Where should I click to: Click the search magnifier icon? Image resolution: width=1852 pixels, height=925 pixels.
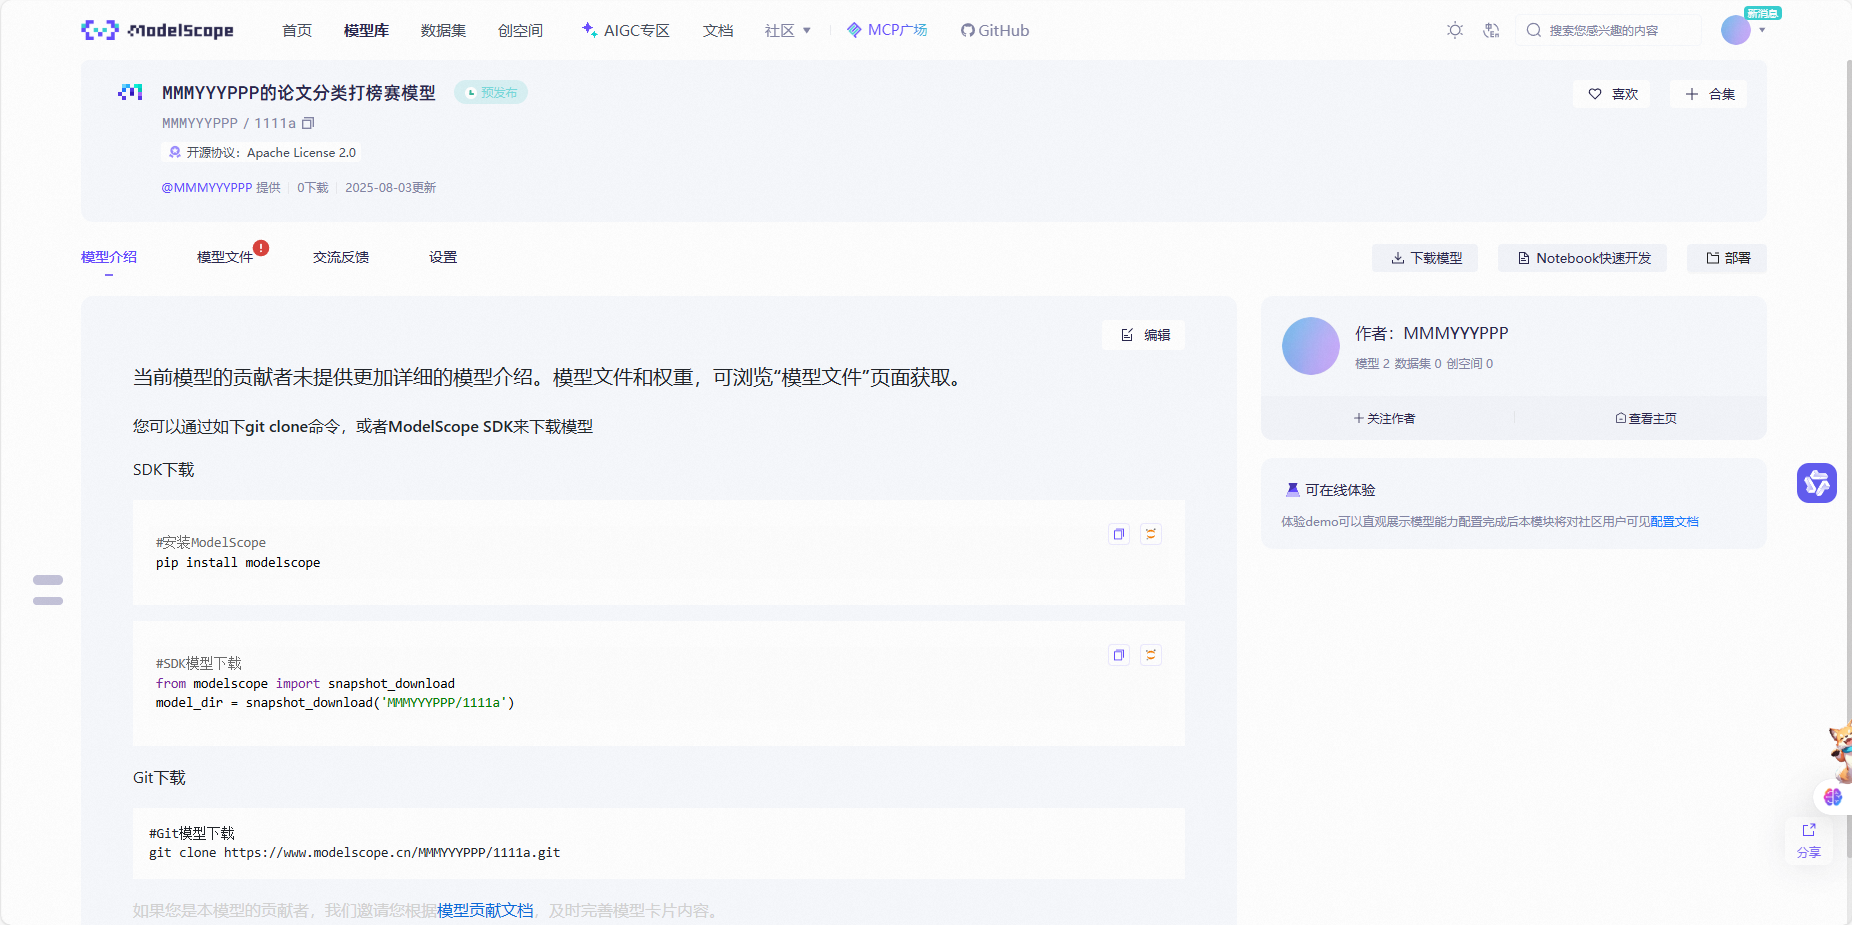[1533, 30]
